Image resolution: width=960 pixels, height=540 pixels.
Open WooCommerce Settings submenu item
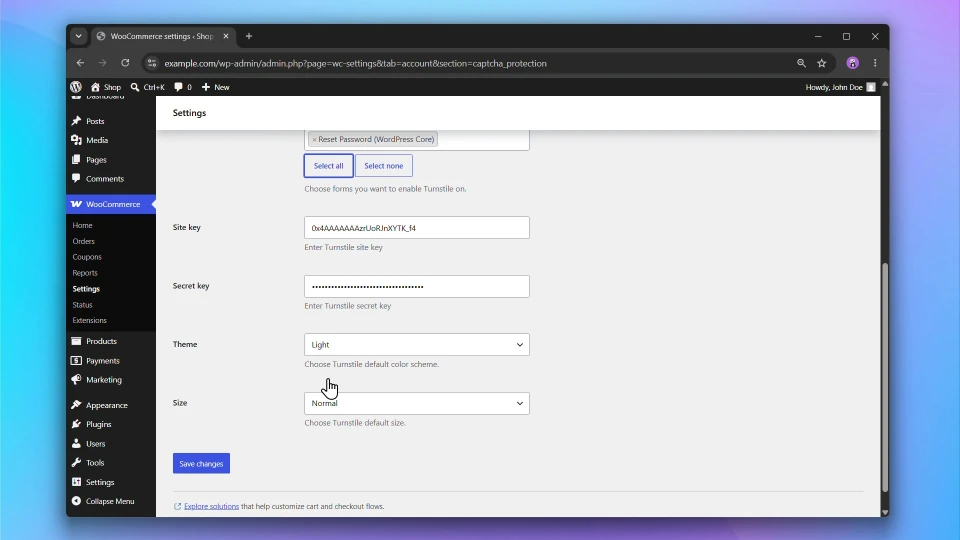[86, 289]
